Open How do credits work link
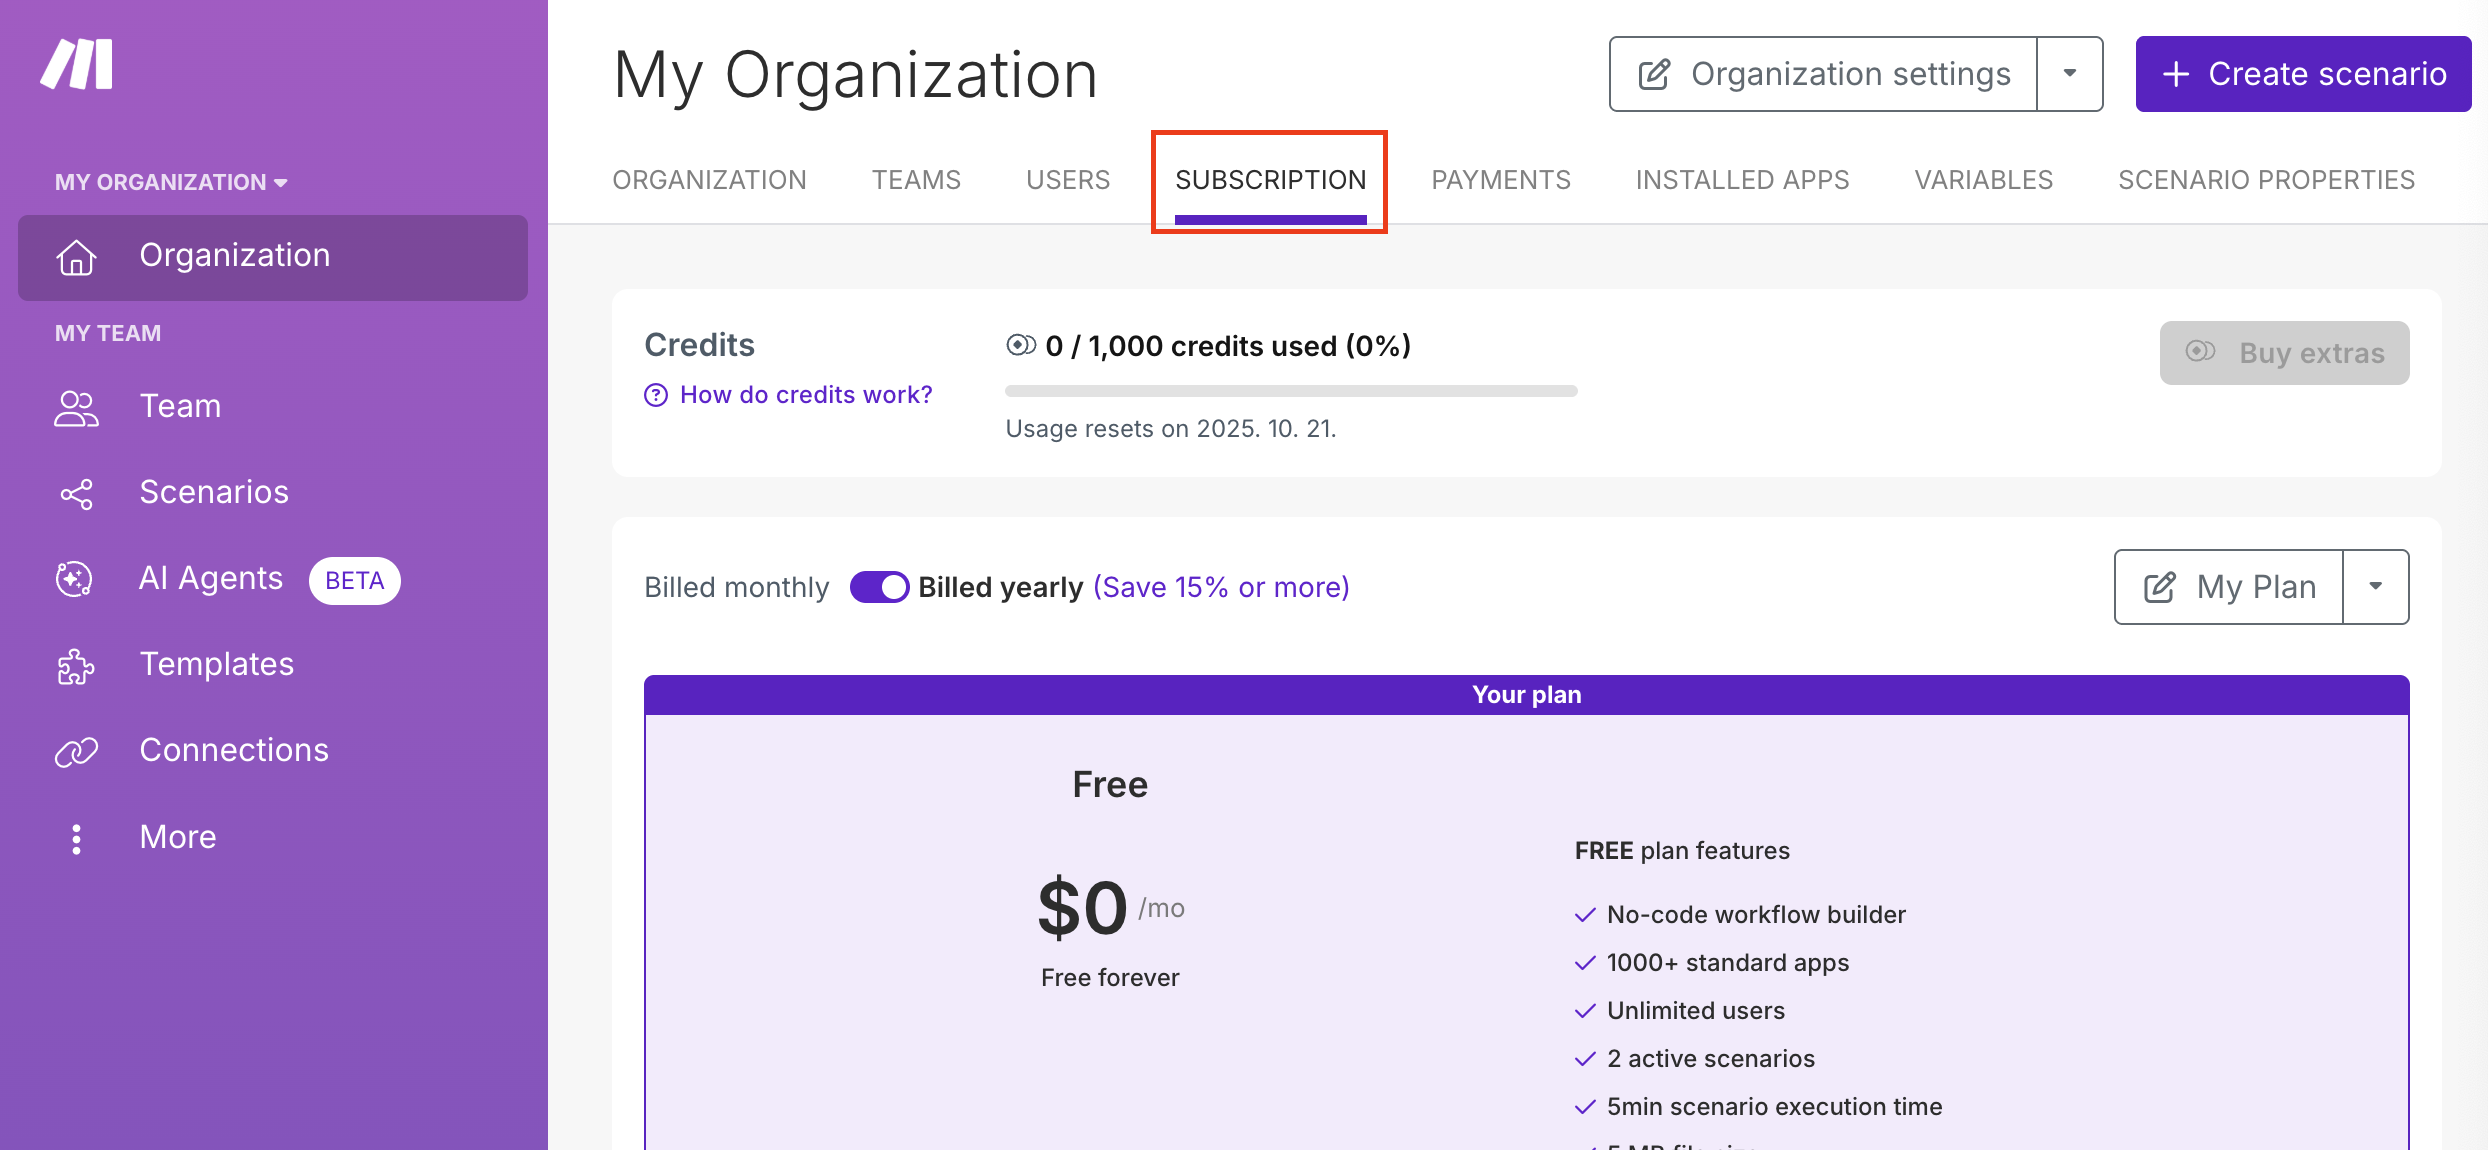 pyautogui.click(x=805, y=395)
